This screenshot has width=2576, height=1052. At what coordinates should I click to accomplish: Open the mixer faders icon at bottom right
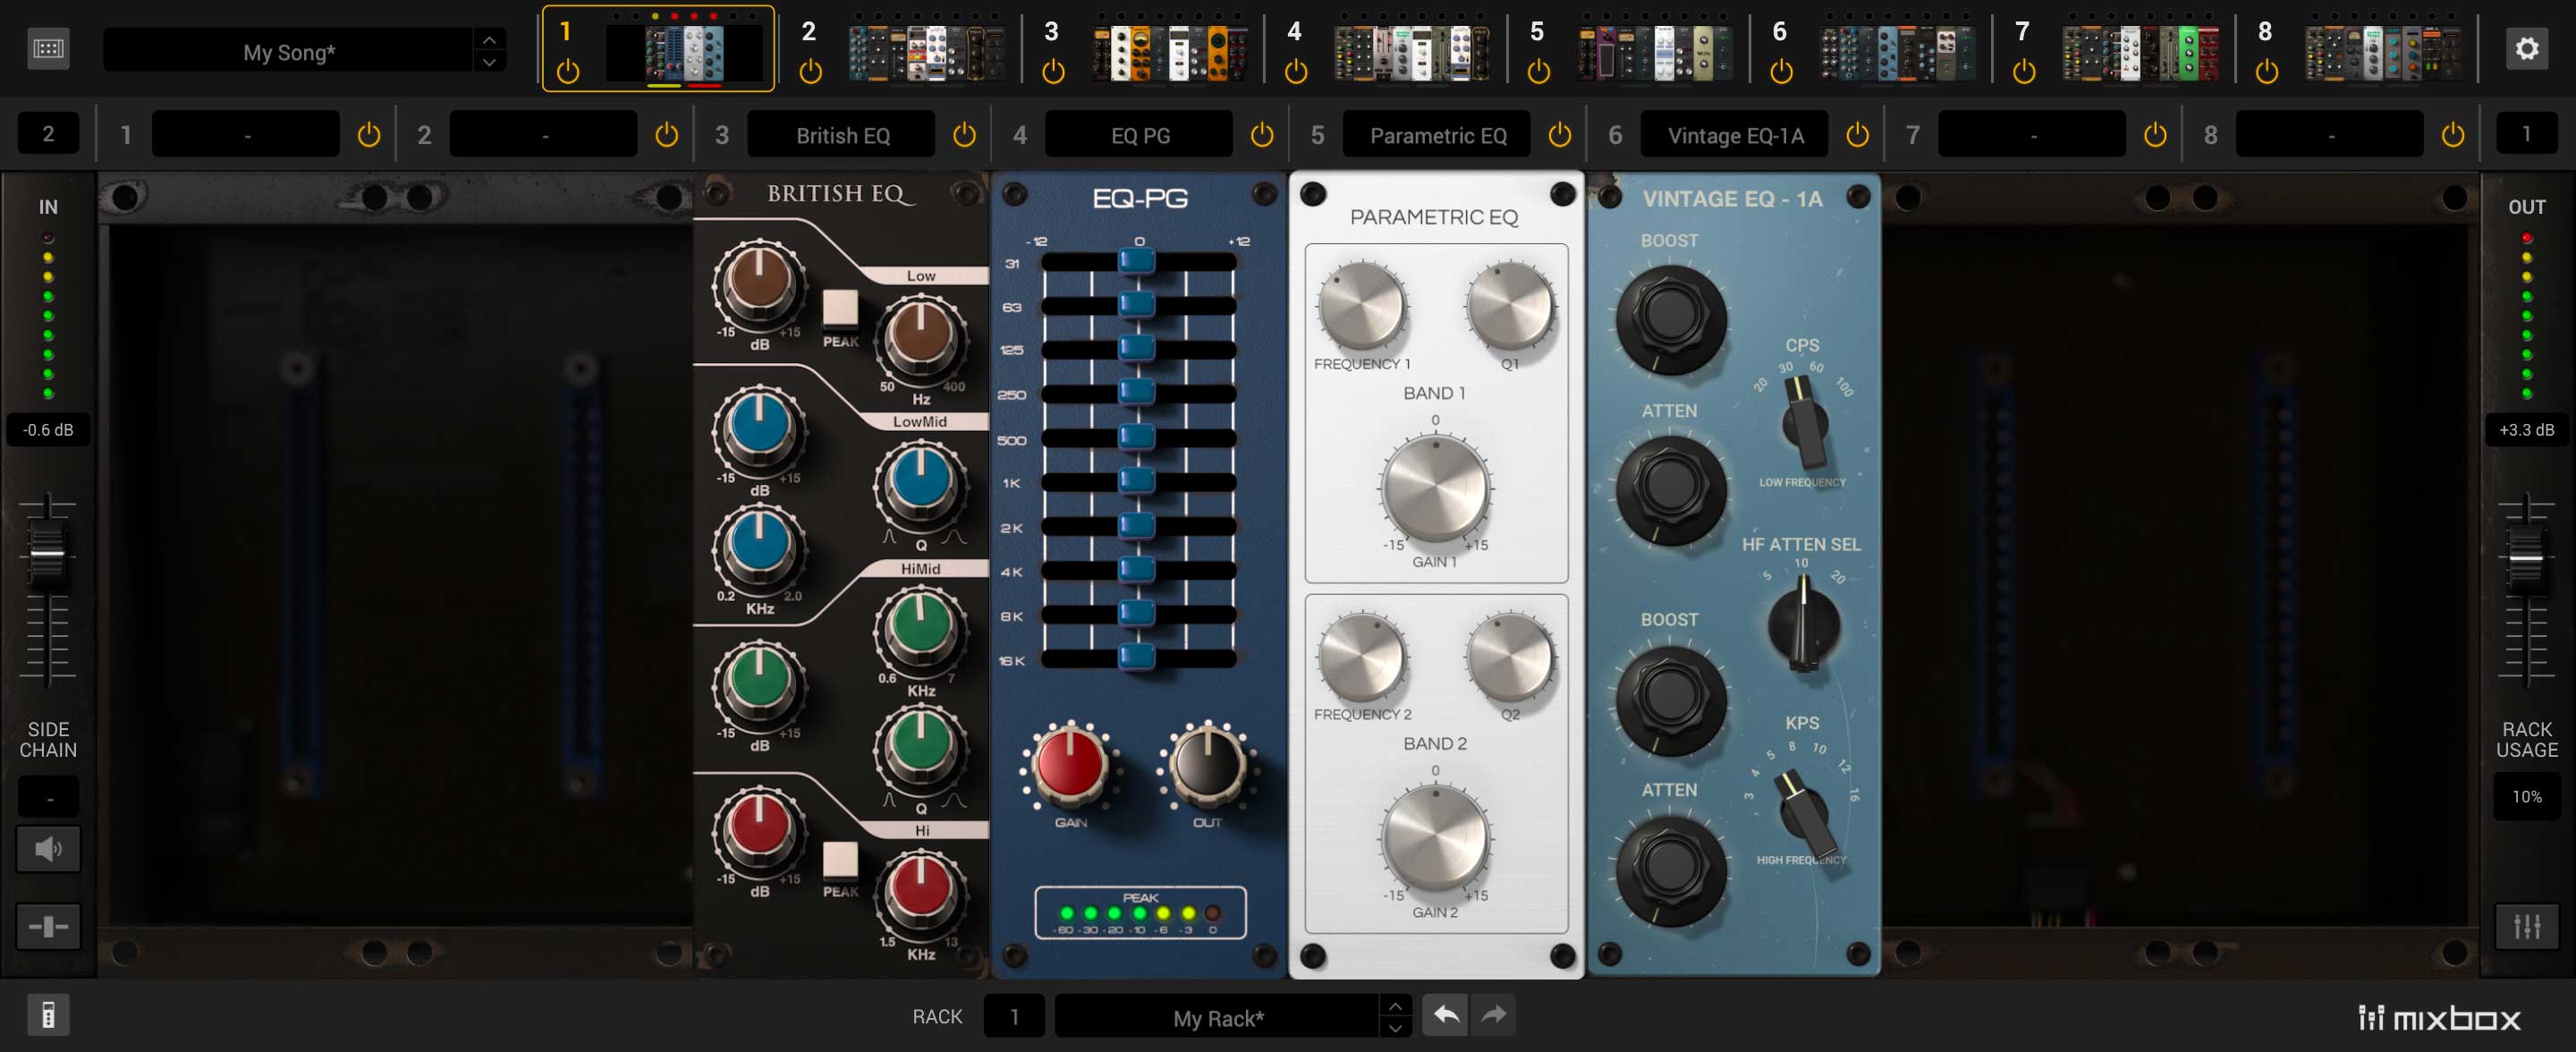click(2526, 926)
